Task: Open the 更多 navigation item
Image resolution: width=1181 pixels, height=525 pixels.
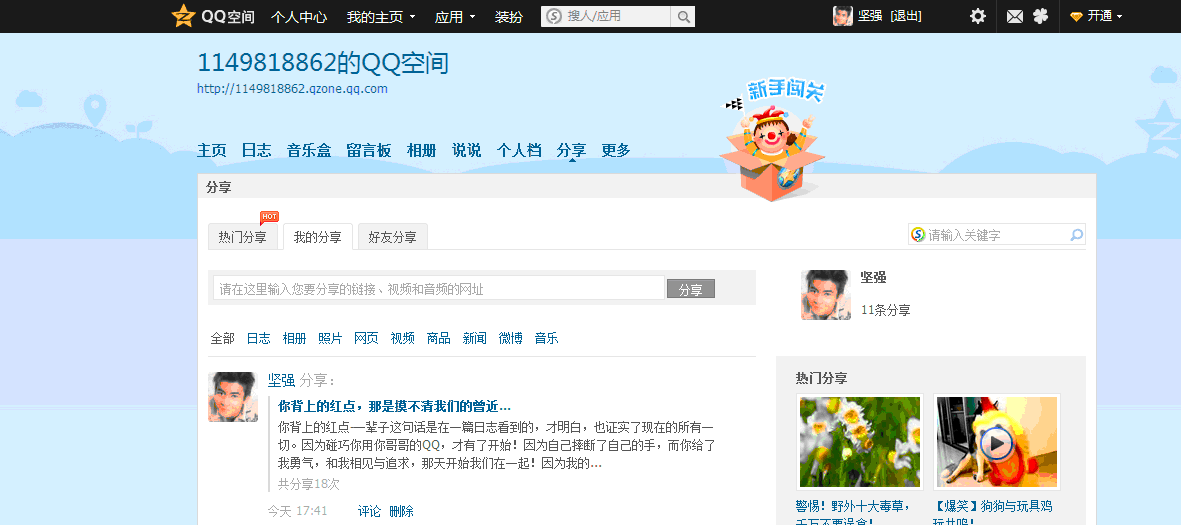Action: [x=616, y=150]
